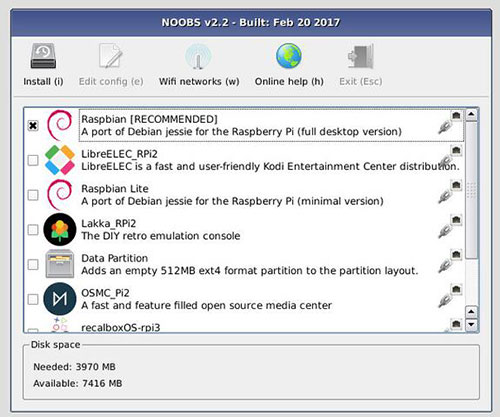
Task: Click the Raspbian Lite swirl logo
Action: click(x=59, y=195)
